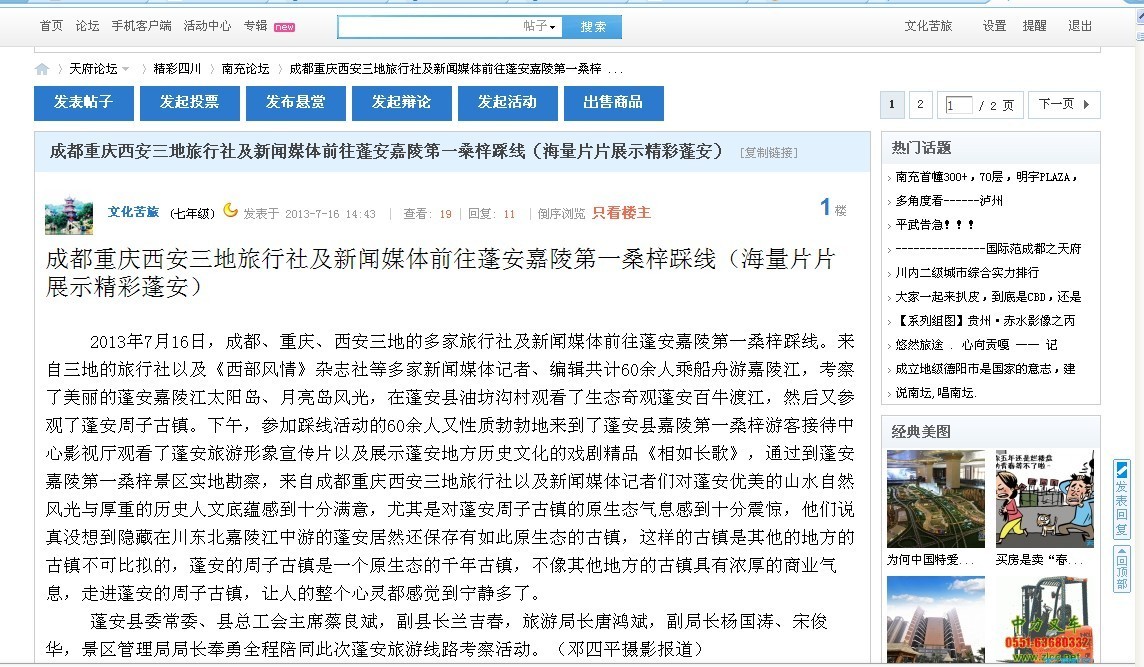Viewport: 1144px width, 667px height.
Task: Click the 发表帖子 button
Action: pos(84,103)
